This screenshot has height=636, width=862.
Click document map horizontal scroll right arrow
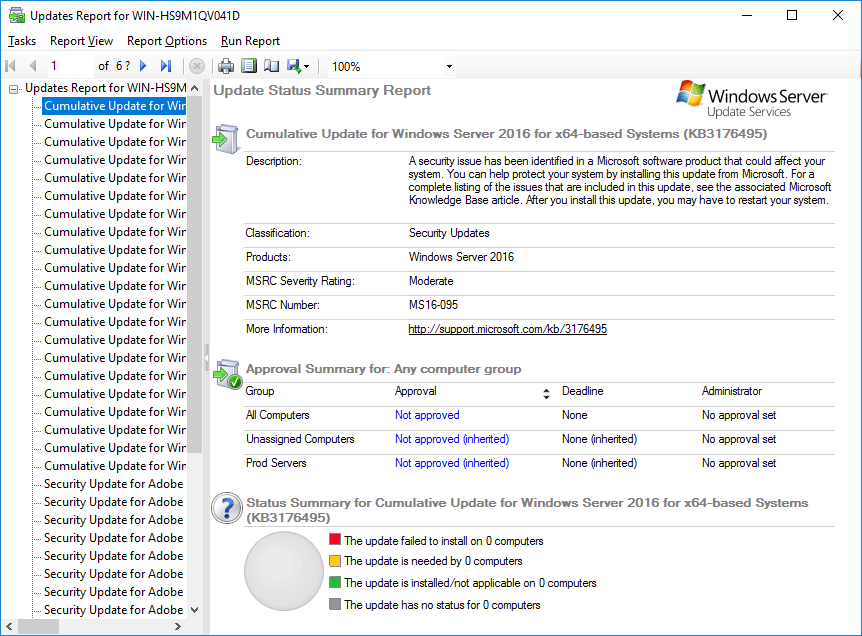pos(178,626)
